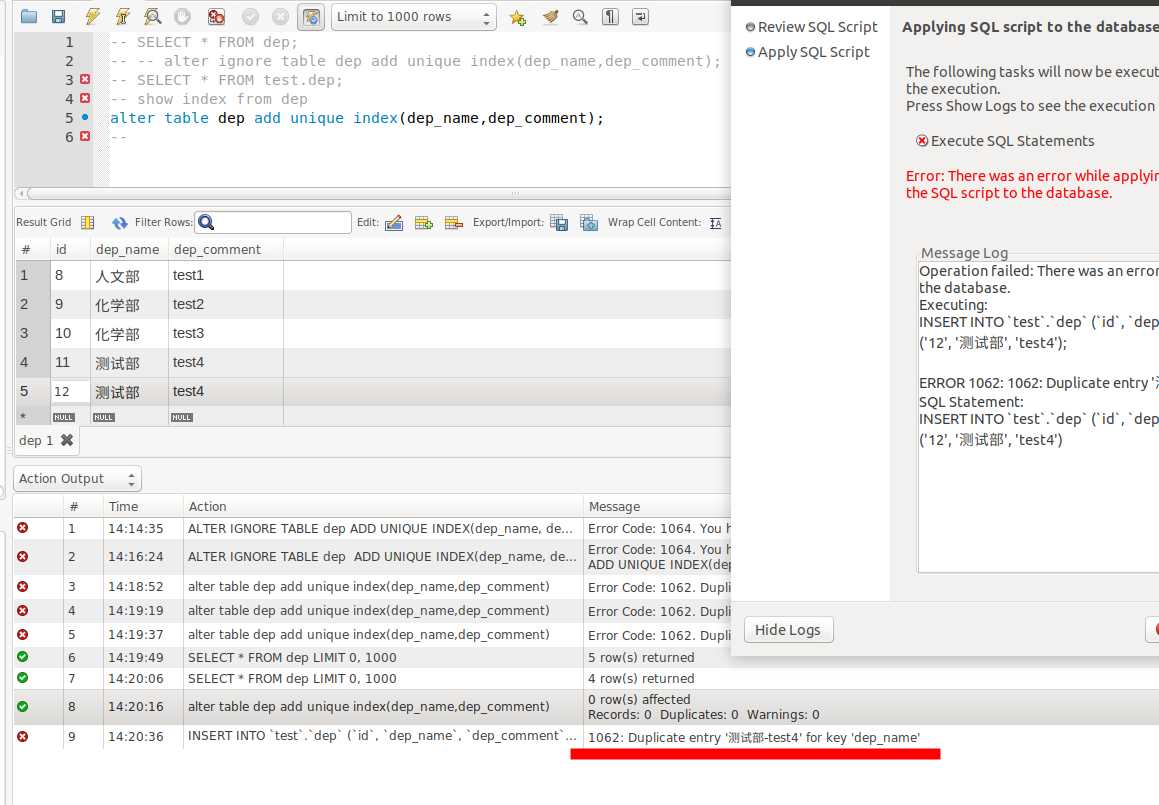Select action output row 1 at 14:14:35
The width and height of the screenshot is (1159, 805).
(x=372, y=529)
